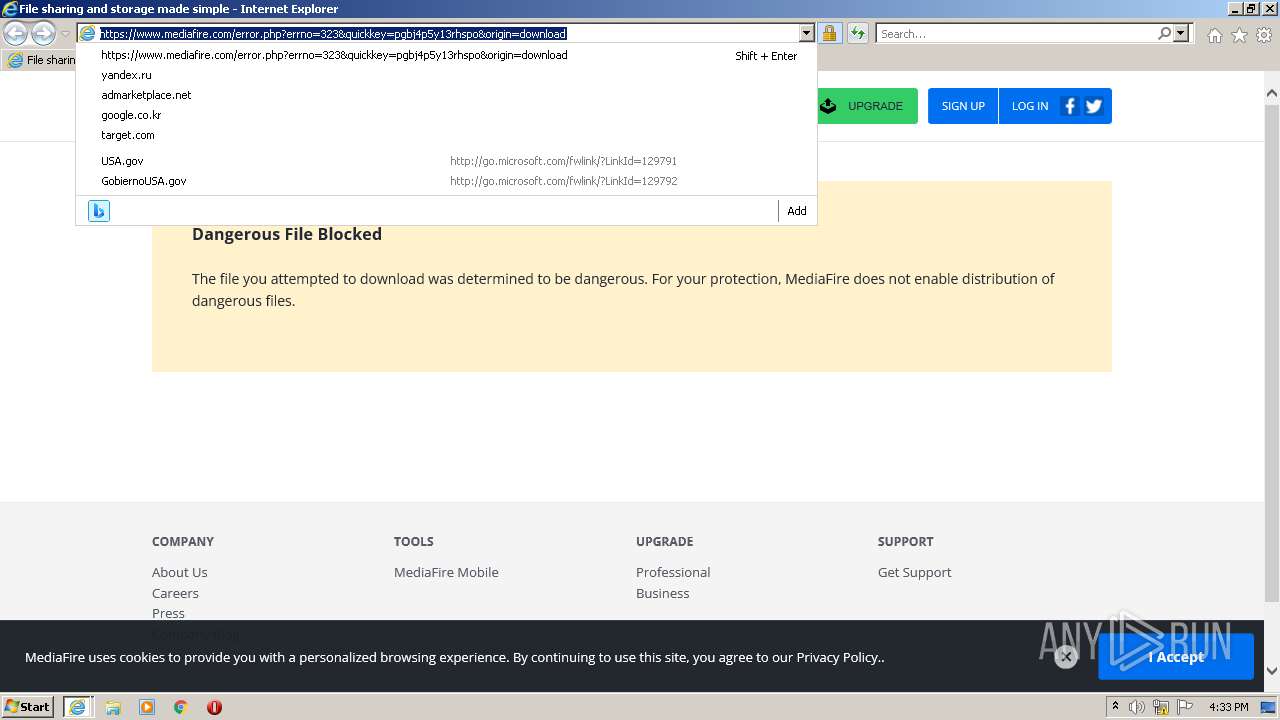
Task: Click the Twitter login icon
Action: (x=1094, y=106)
